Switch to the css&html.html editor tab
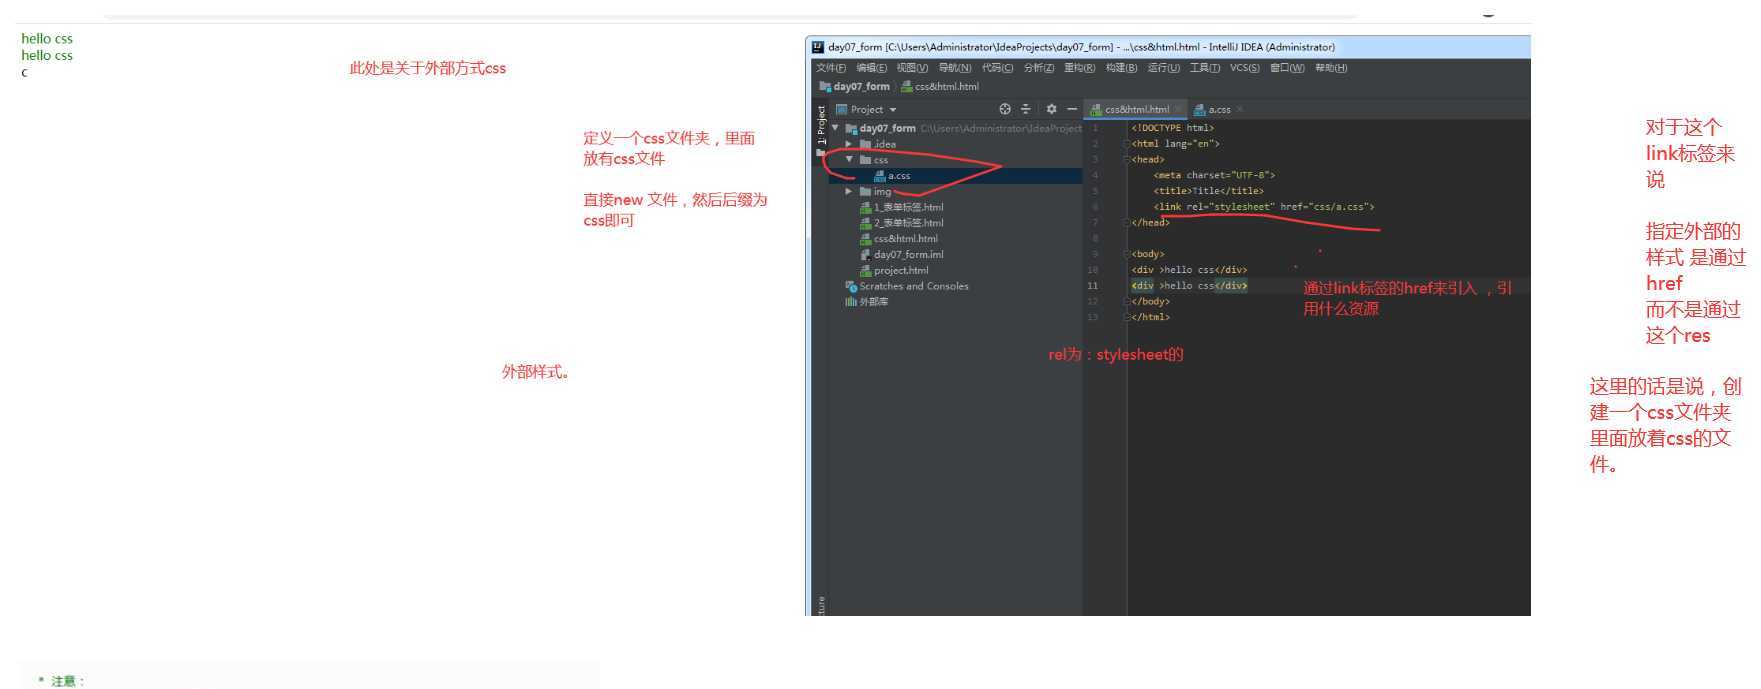The width and height of the screenshot is (1761, 689). pyautogui.click(x=1137, y=109)
